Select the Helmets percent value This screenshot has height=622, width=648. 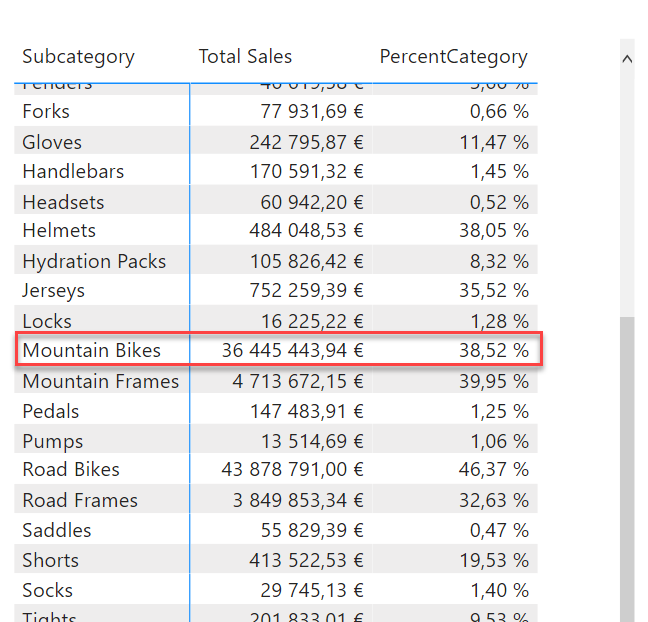point(494,231)
